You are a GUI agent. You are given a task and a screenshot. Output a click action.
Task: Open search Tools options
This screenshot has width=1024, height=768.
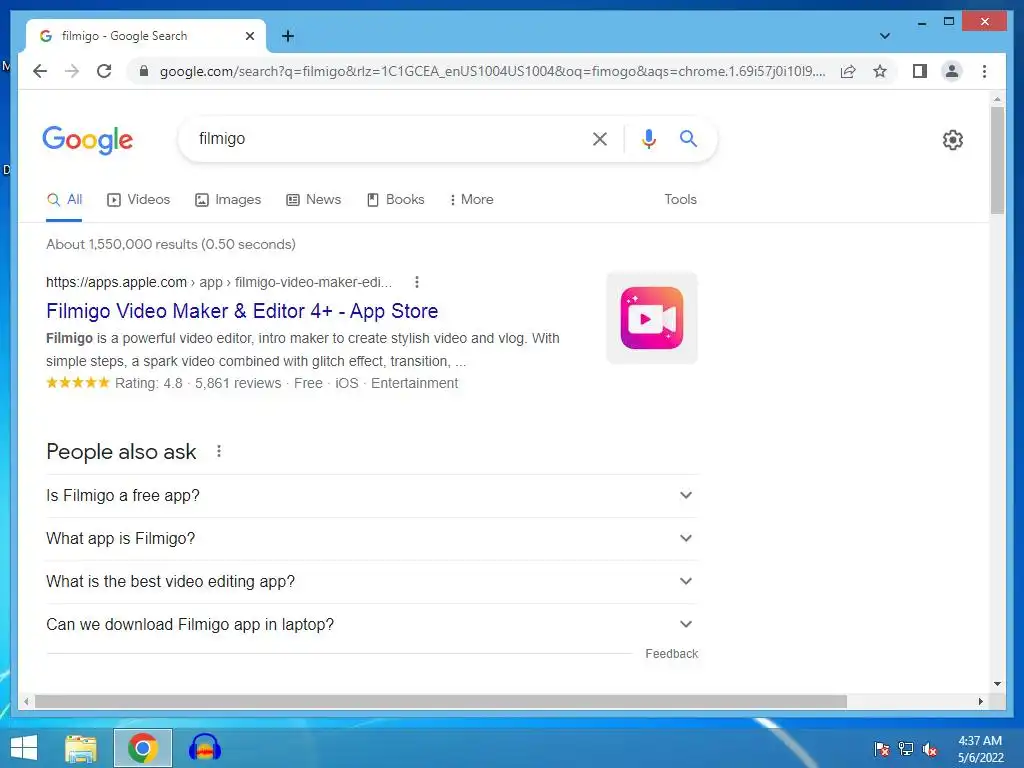(x=680, y=200)
